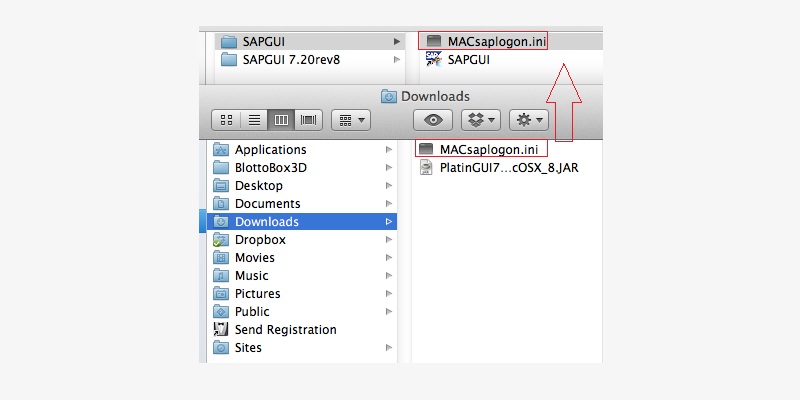This screenshot has height=400, width=800.
Task: Select the Music folder
Action: pyautogui.click(x=302, y=276)
